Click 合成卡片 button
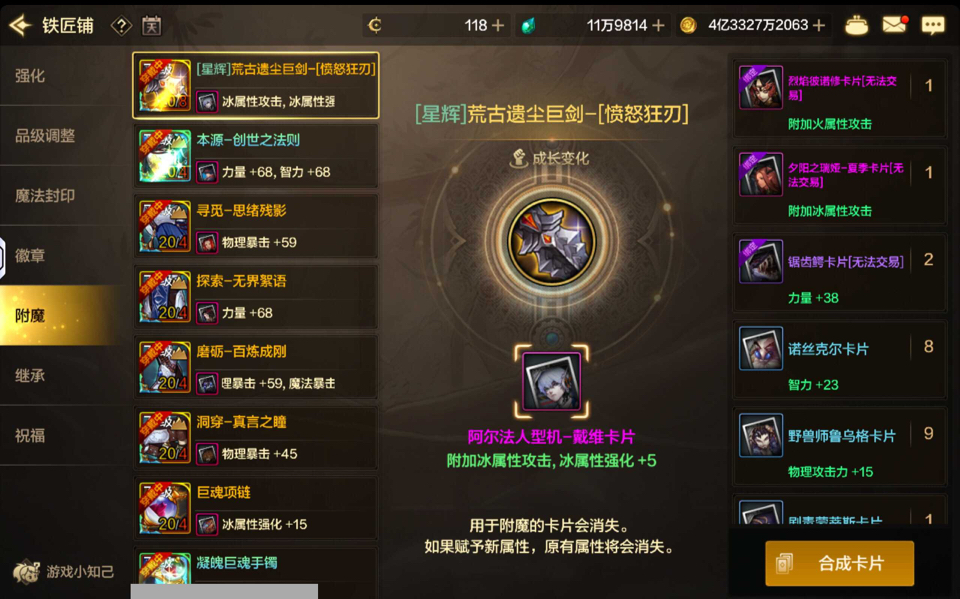Viewport: 960px width, 599px height. tap(839, 563)
